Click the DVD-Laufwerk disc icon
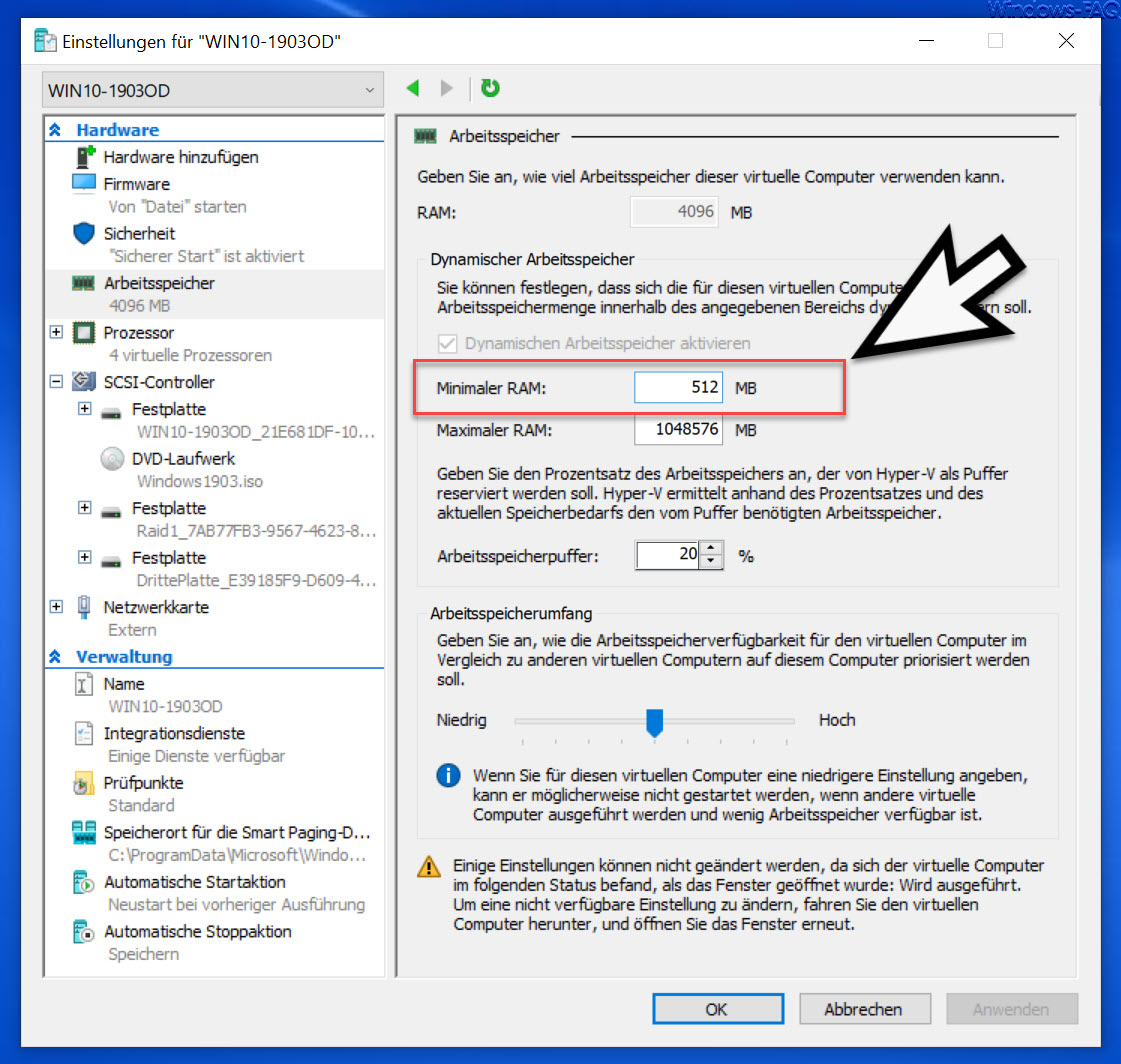 point(112,458)
